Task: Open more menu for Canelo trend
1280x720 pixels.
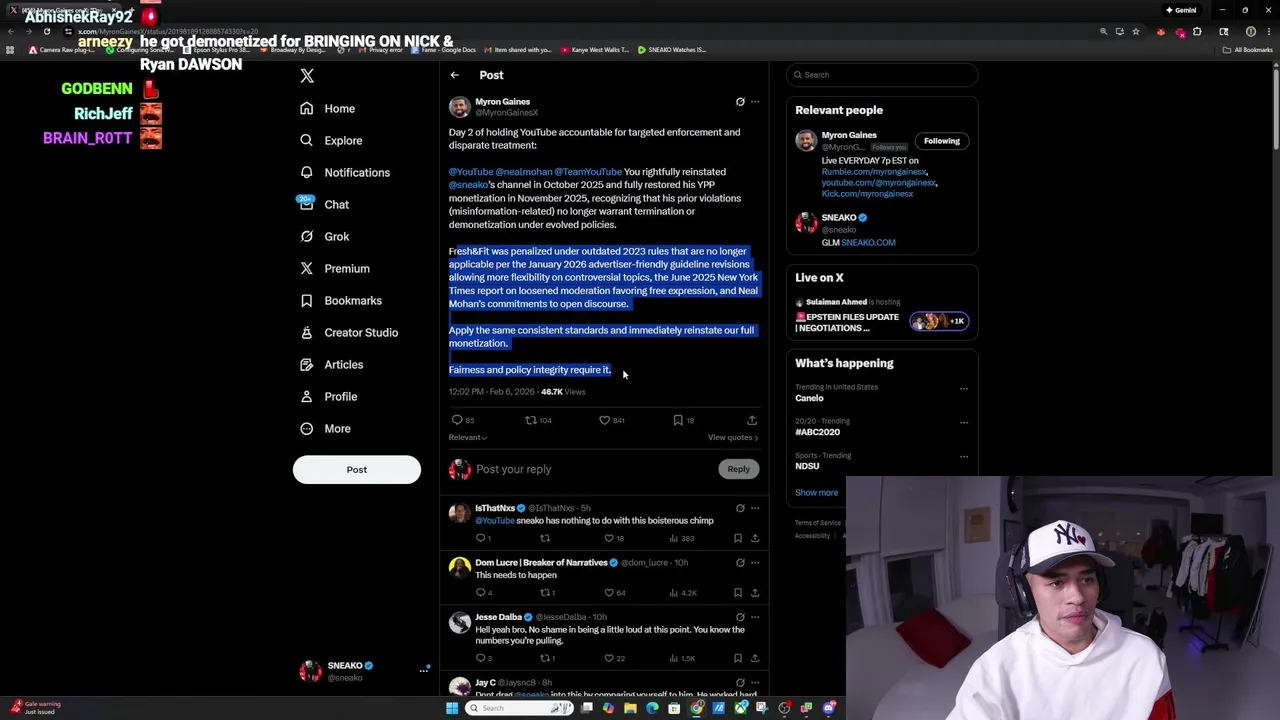Action: (x=964, y=388)
